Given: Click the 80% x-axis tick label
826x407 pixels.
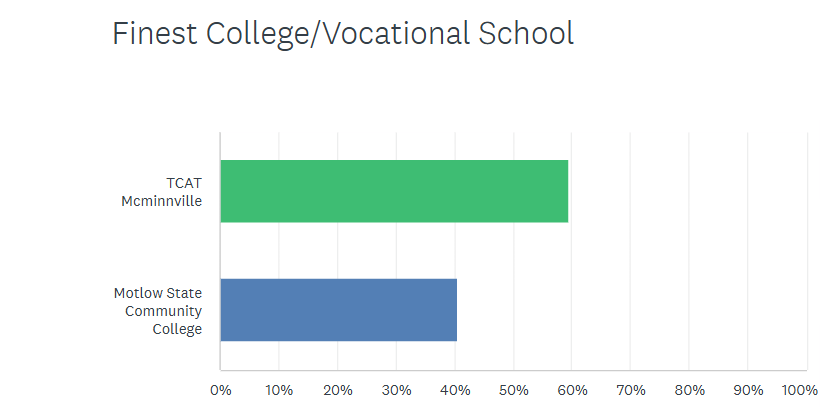Looking at the screenshot, I should 689,389.
